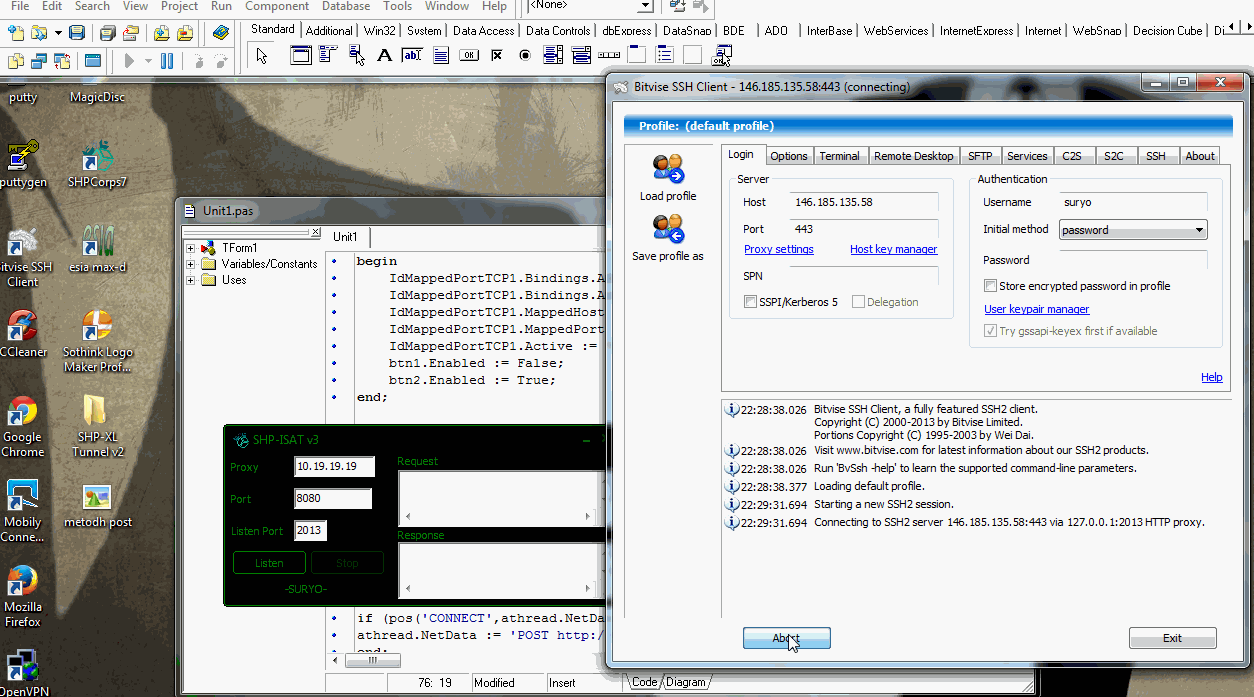Expand the Uses tree node
The image size is (1254, 697).
tap(191, 280)
